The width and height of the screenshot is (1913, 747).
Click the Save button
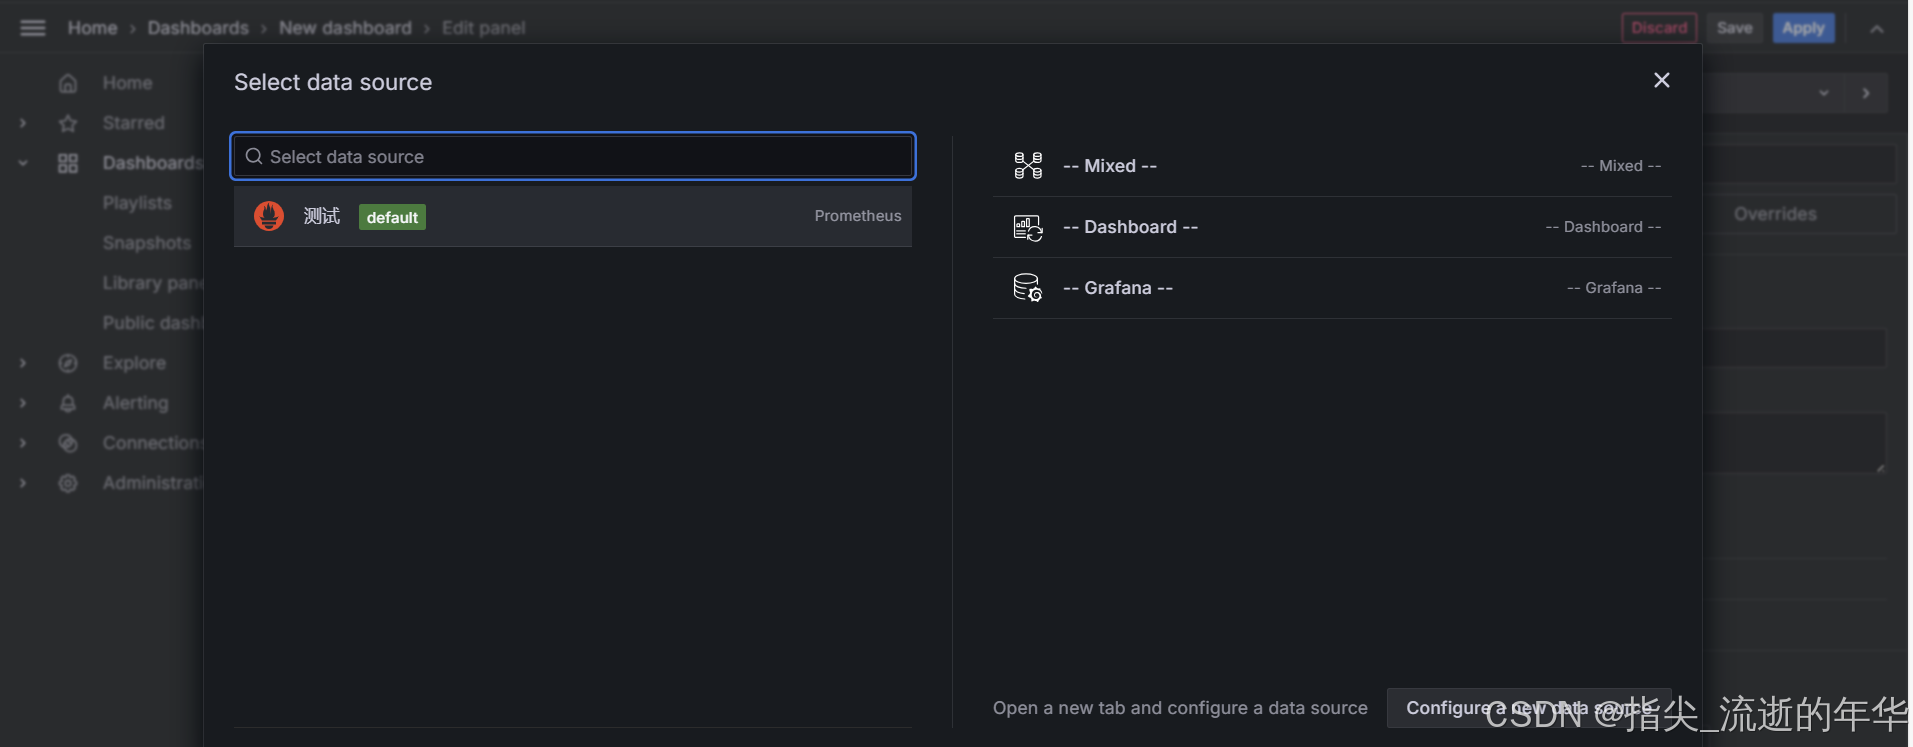pyautogui.click(x=1735, y=28)
